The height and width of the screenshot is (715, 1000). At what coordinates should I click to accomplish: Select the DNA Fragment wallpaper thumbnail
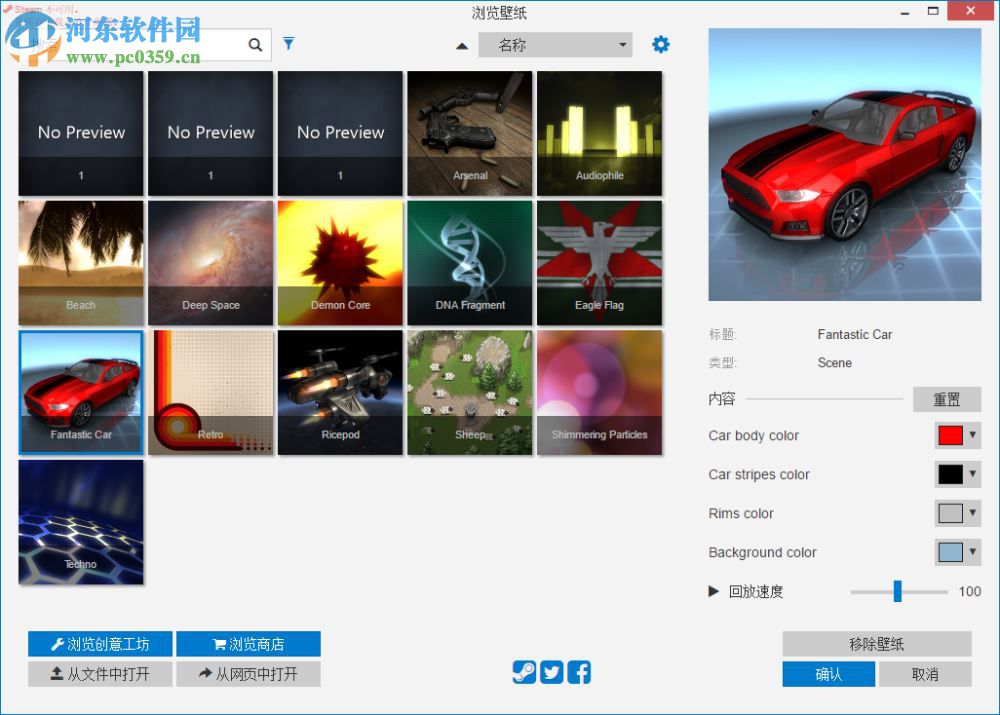point(469,263)
